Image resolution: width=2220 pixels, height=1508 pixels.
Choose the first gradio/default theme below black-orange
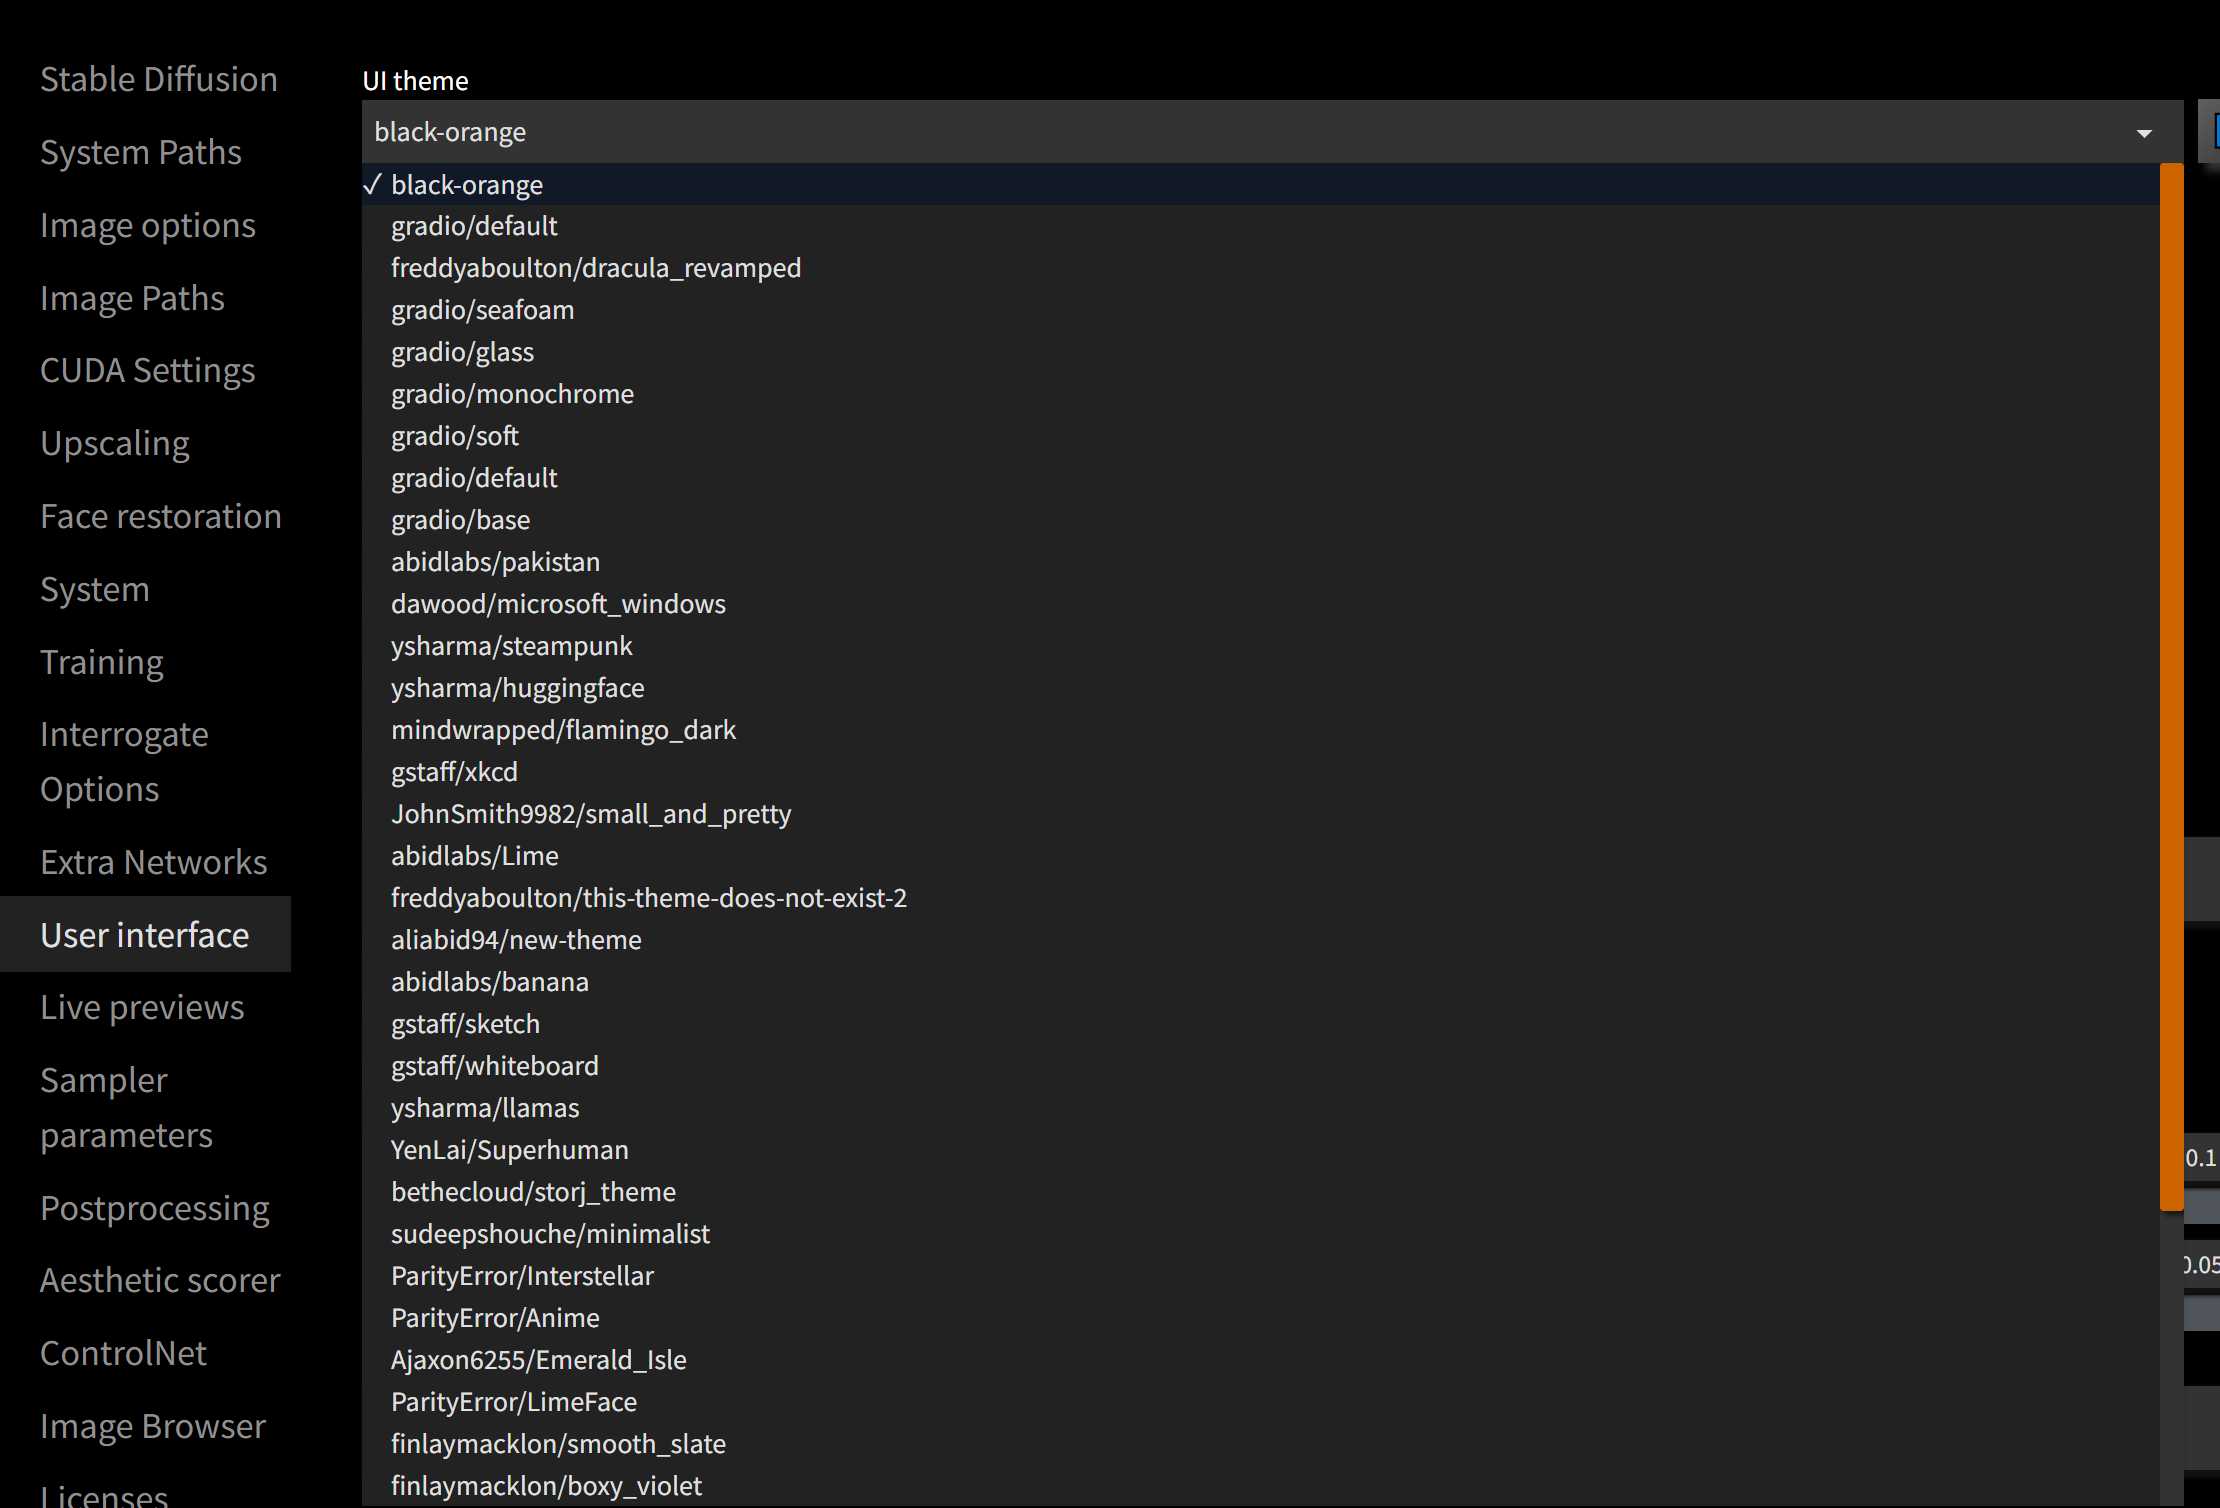coord(1261,227)
